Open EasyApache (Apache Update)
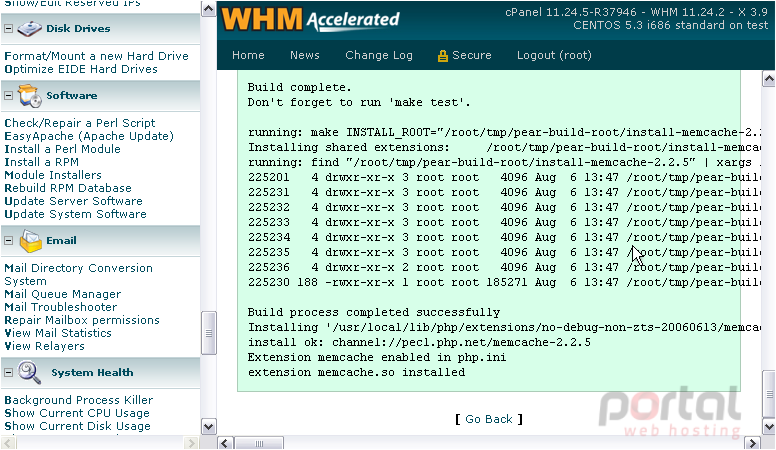Viewport: 776px width, 450px height. pos(89,136)
